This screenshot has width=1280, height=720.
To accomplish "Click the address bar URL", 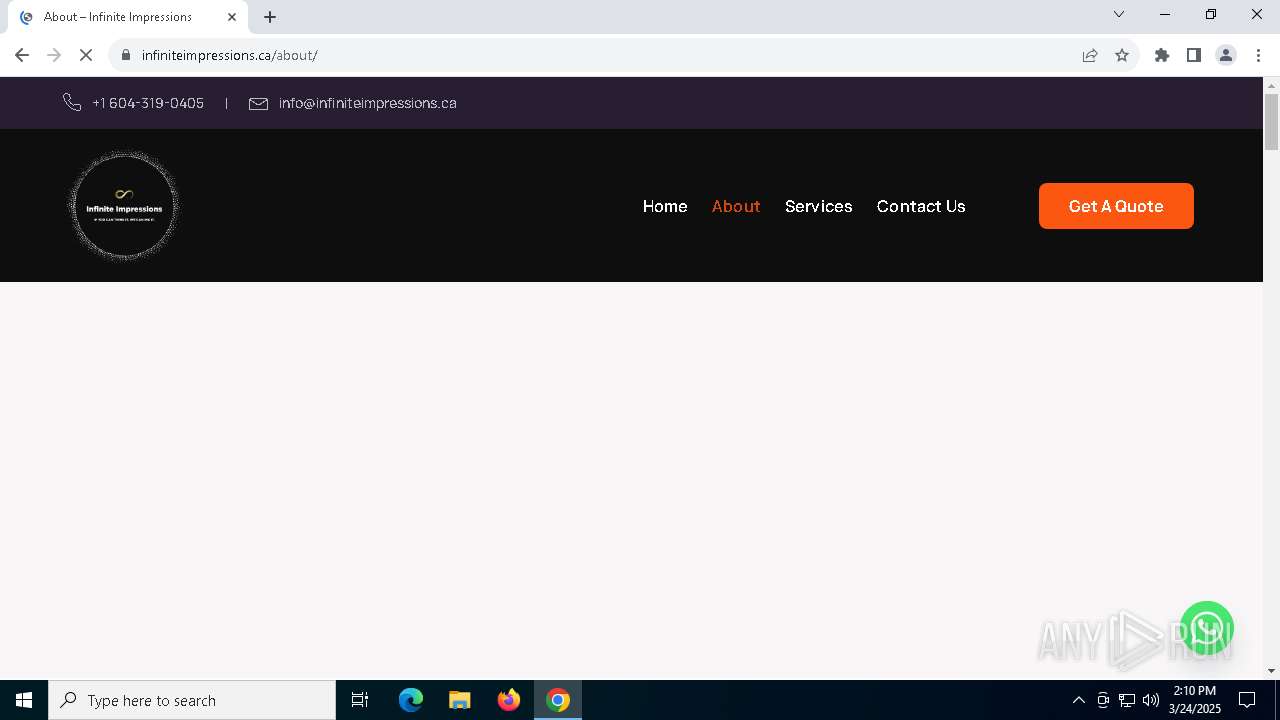I will (229, 55).
